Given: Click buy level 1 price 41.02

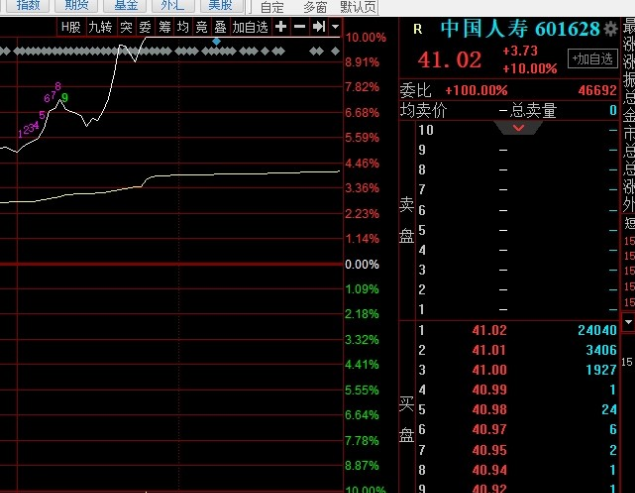Looking at the screenshot, I should pos(489,330).
